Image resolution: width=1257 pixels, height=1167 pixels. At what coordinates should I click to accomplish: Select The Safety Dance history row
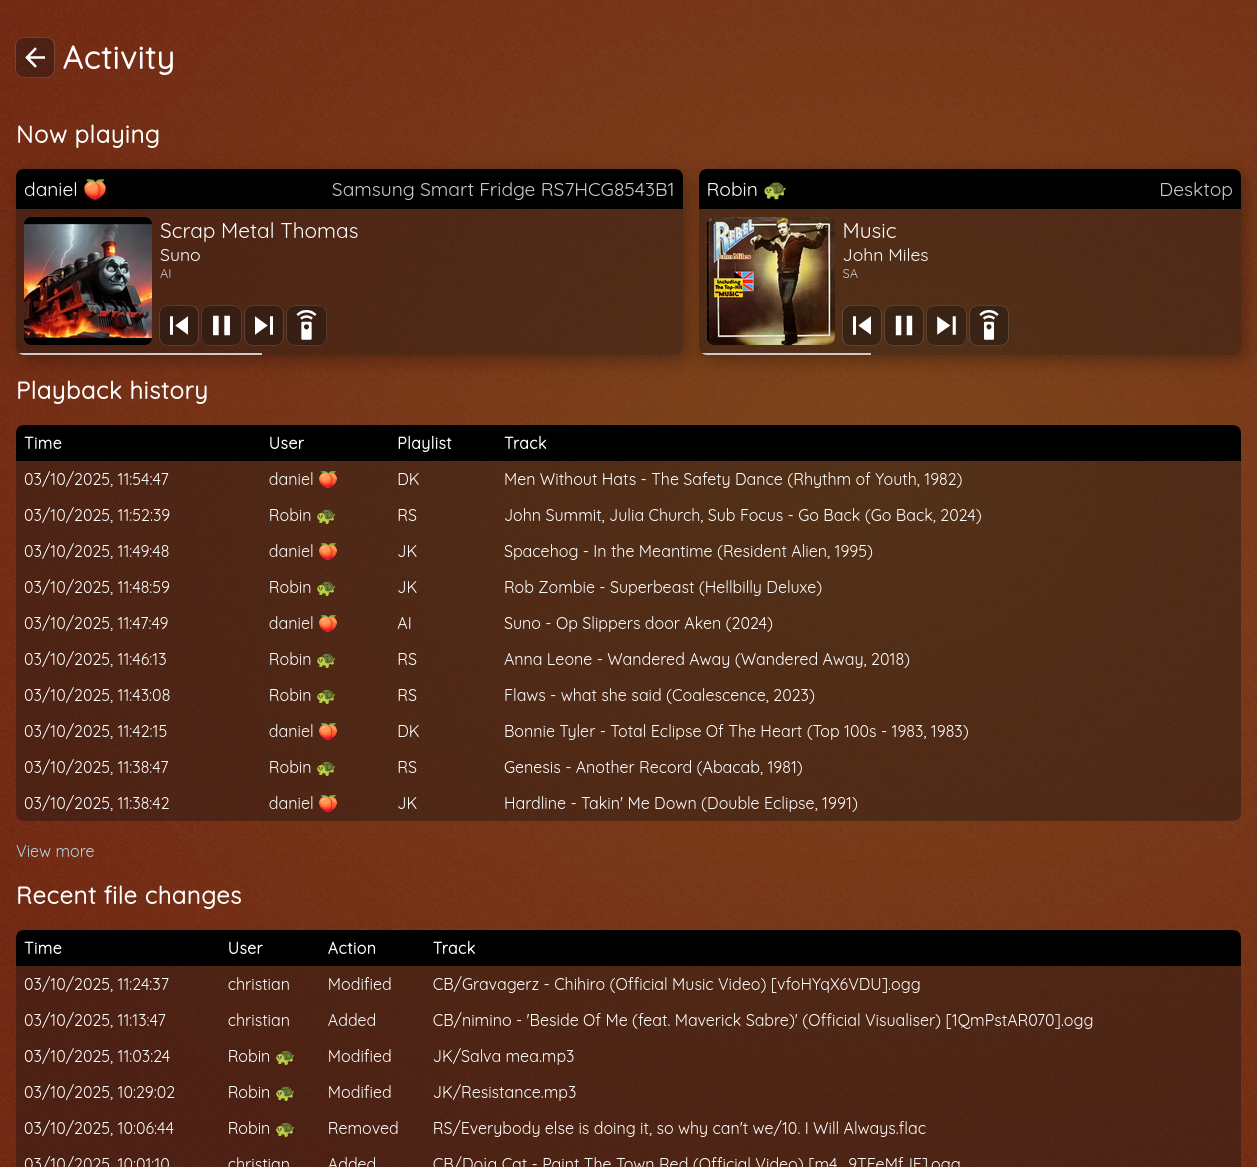tap(732, 480)
